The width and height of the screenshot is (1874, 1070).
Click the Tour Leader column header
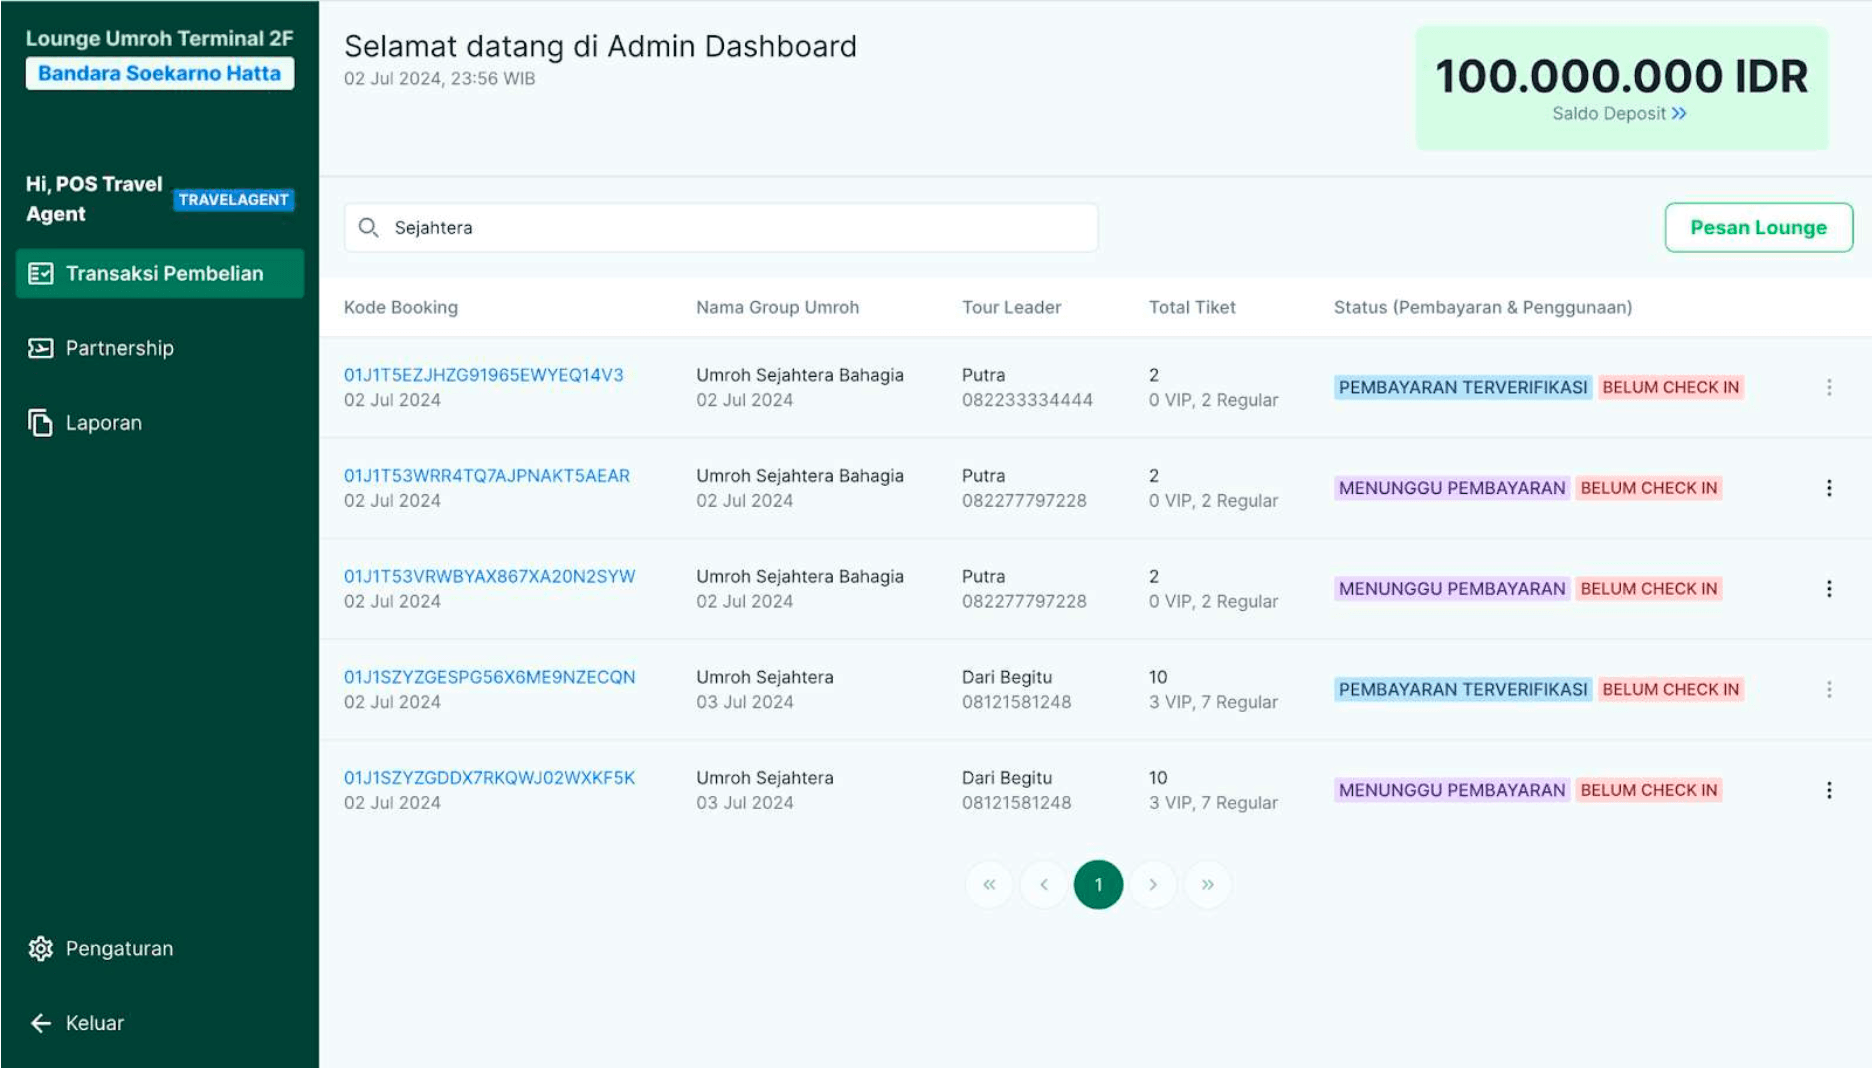(1011, 308)
